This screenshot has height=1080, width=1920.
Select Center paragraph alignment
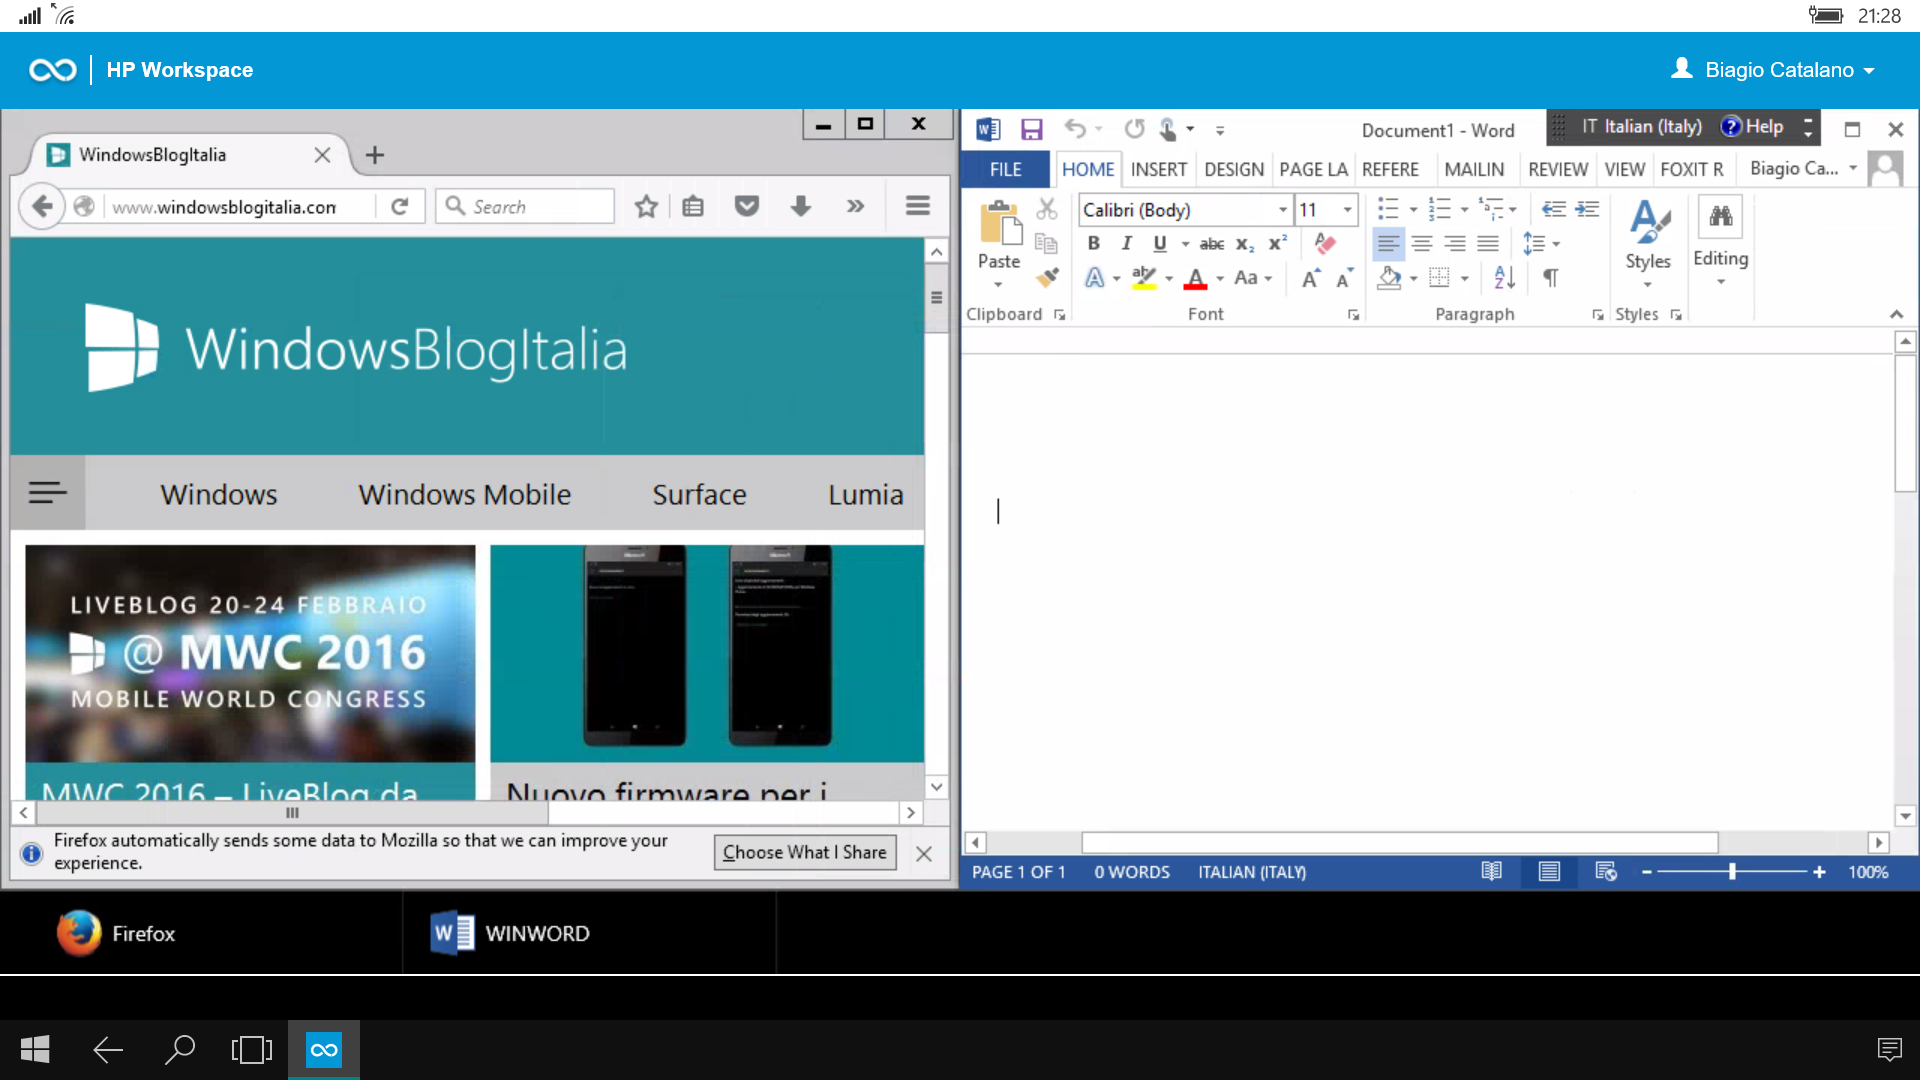tap(1422, 243)
